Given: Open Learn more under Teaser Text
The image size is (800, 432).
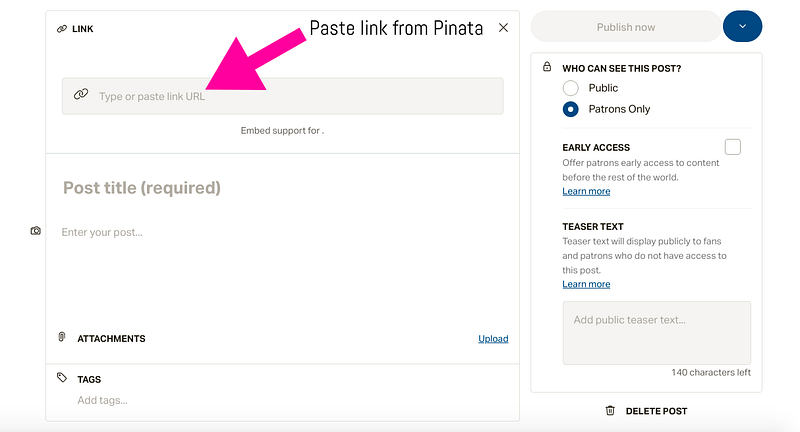Looking at the screenshot, I should [x=586, y=284].
